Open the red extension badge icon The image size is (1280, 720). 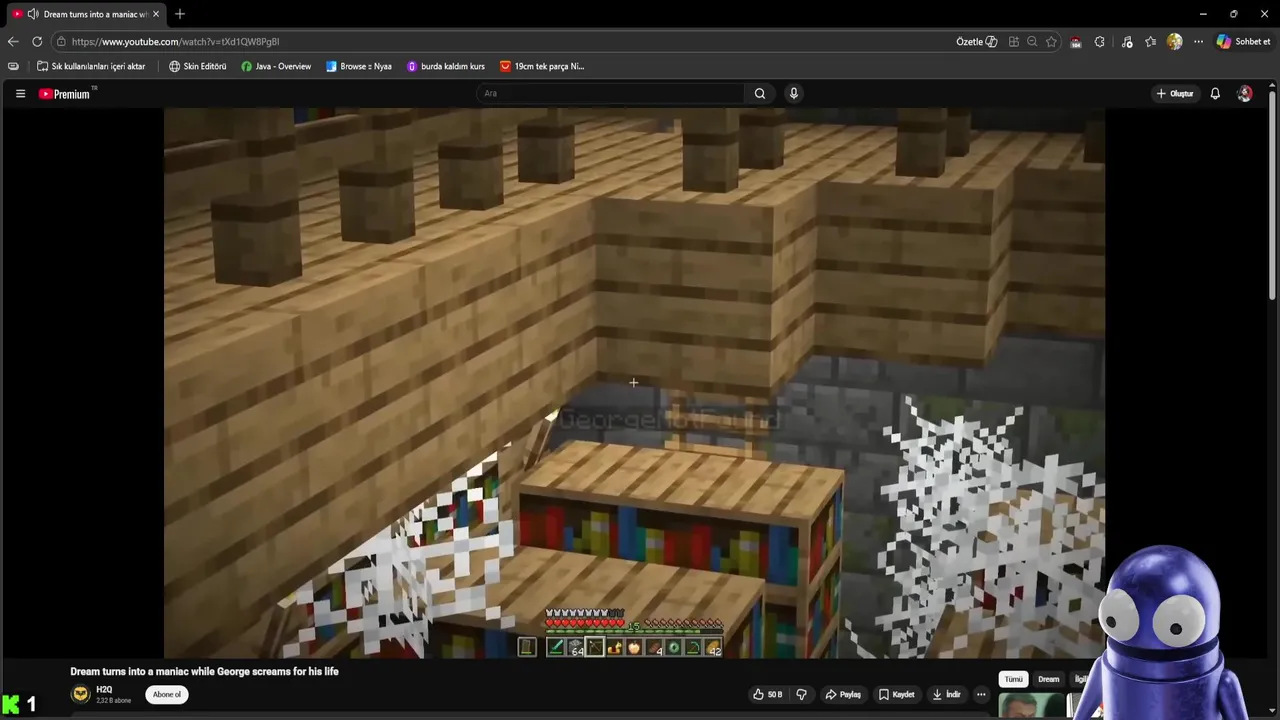(x=1076, y=42)
